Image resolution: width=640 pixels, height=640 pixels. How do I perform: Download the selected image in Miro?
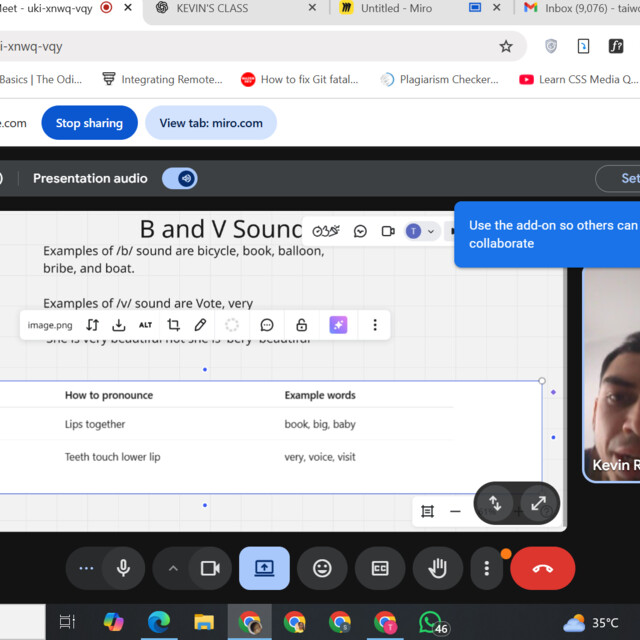pos(119,325)
